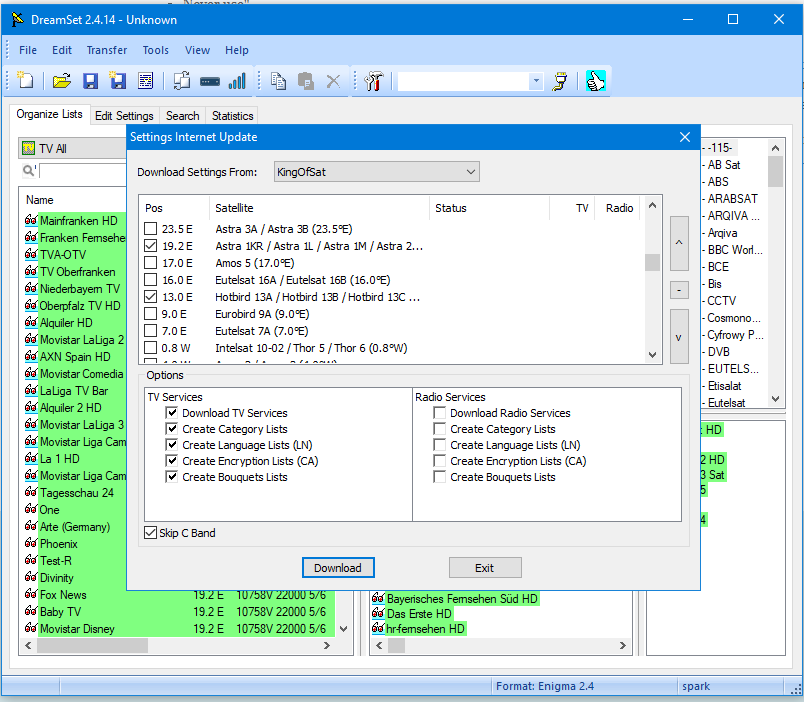Click the Exit button
Screen dimensions: 804x702
pyautogui.click(x=485, y=568)
